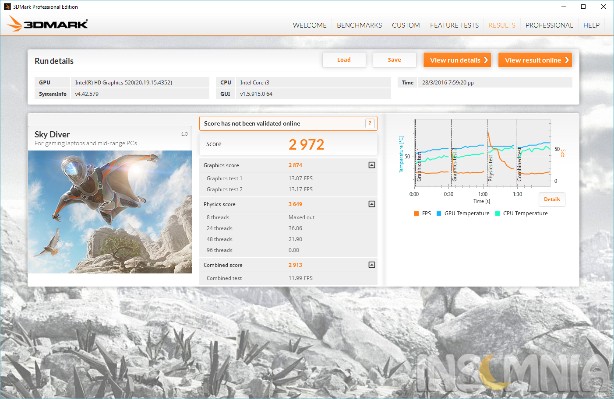Click the blue GPU Temperature legend swatch

click(x=439, y=213)
